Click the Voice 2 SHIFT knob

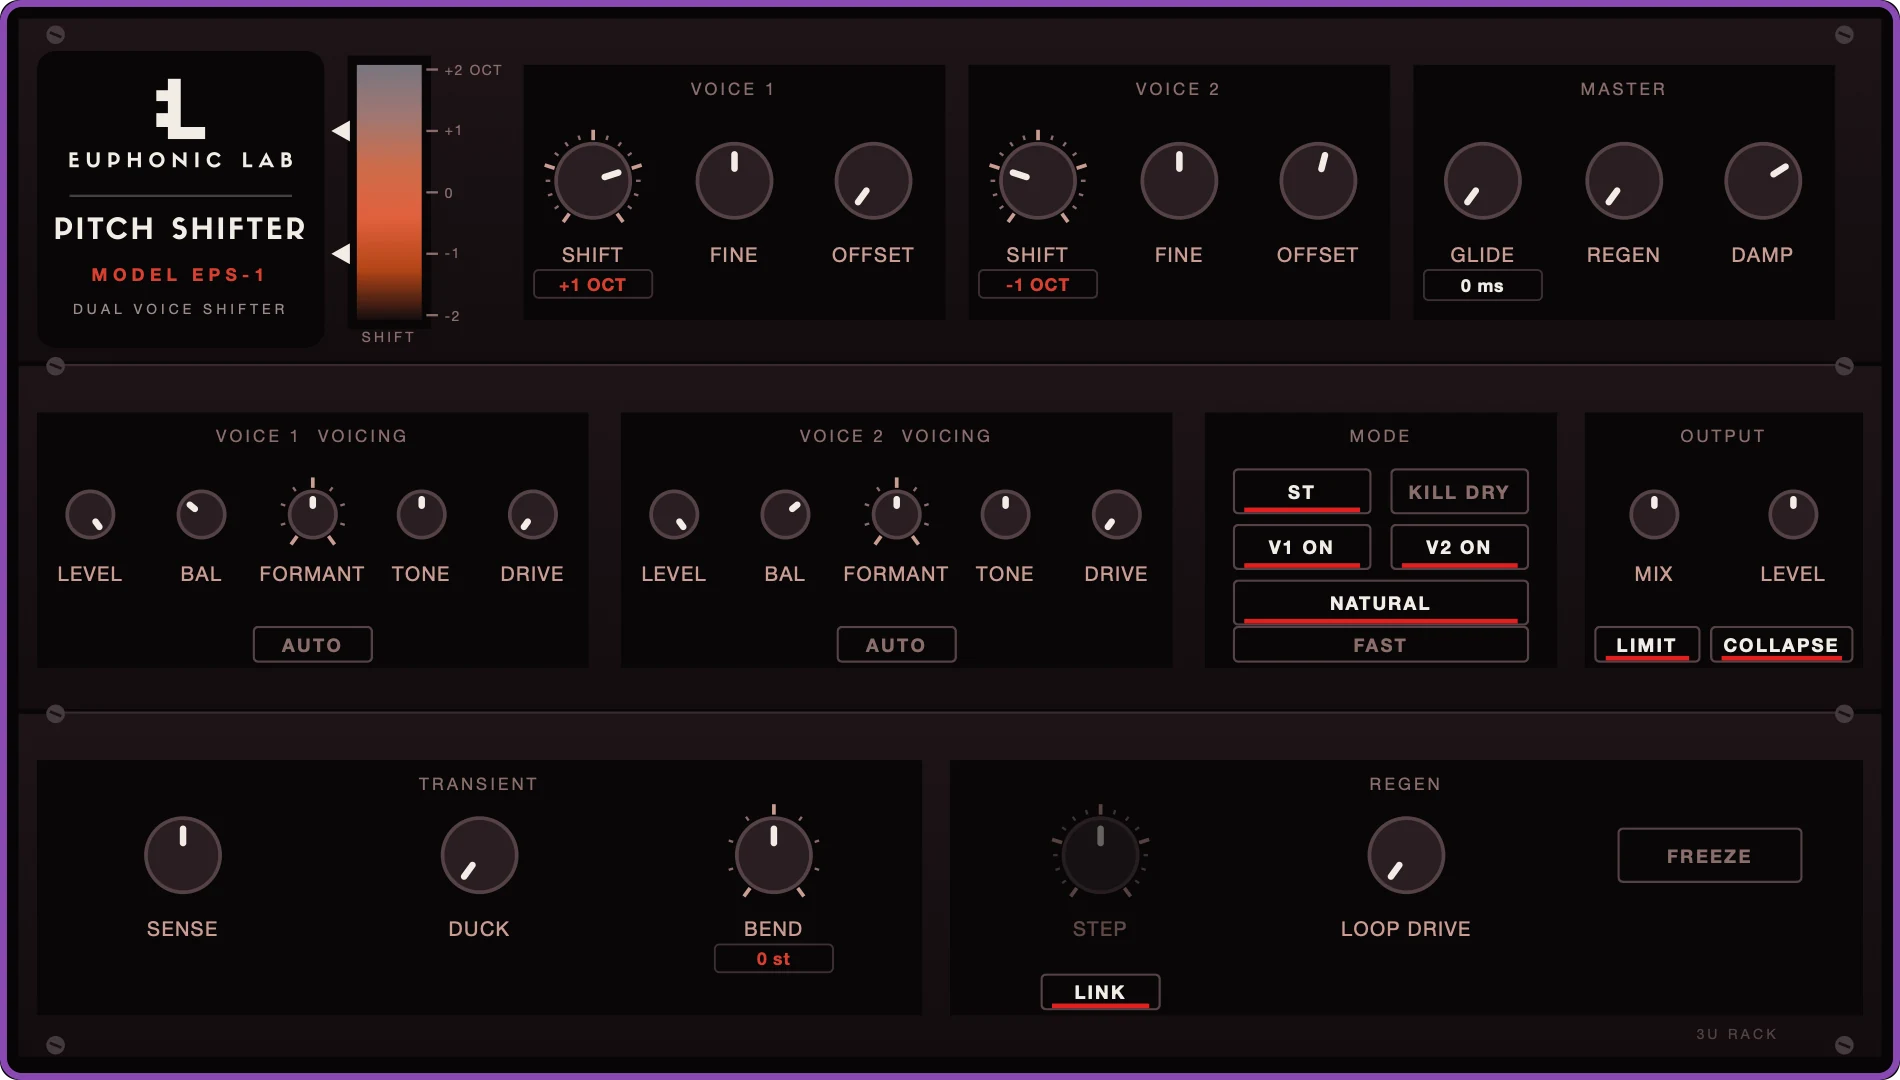point(1038,181)
